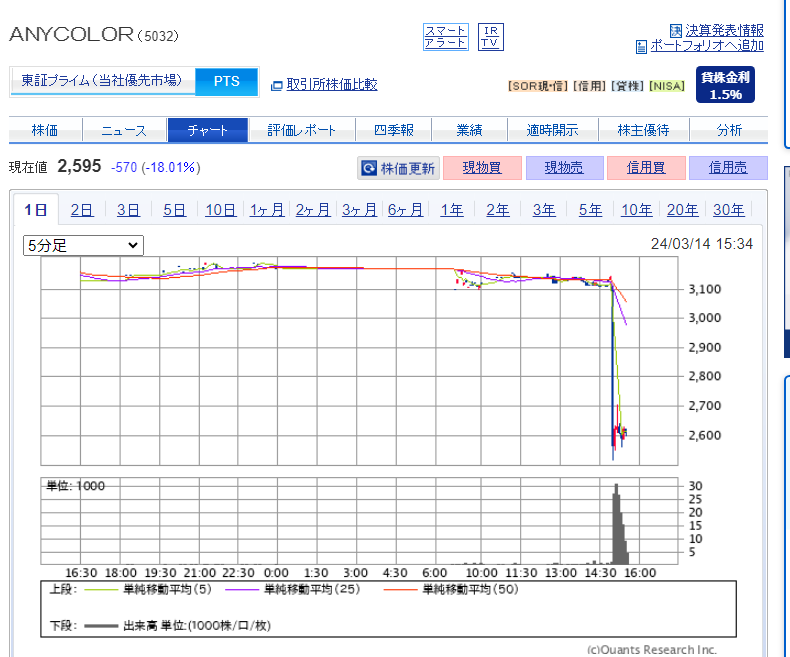Open the IR TV icon
The width and height of the screenshot is (790, 657).
tap(490, 37)
